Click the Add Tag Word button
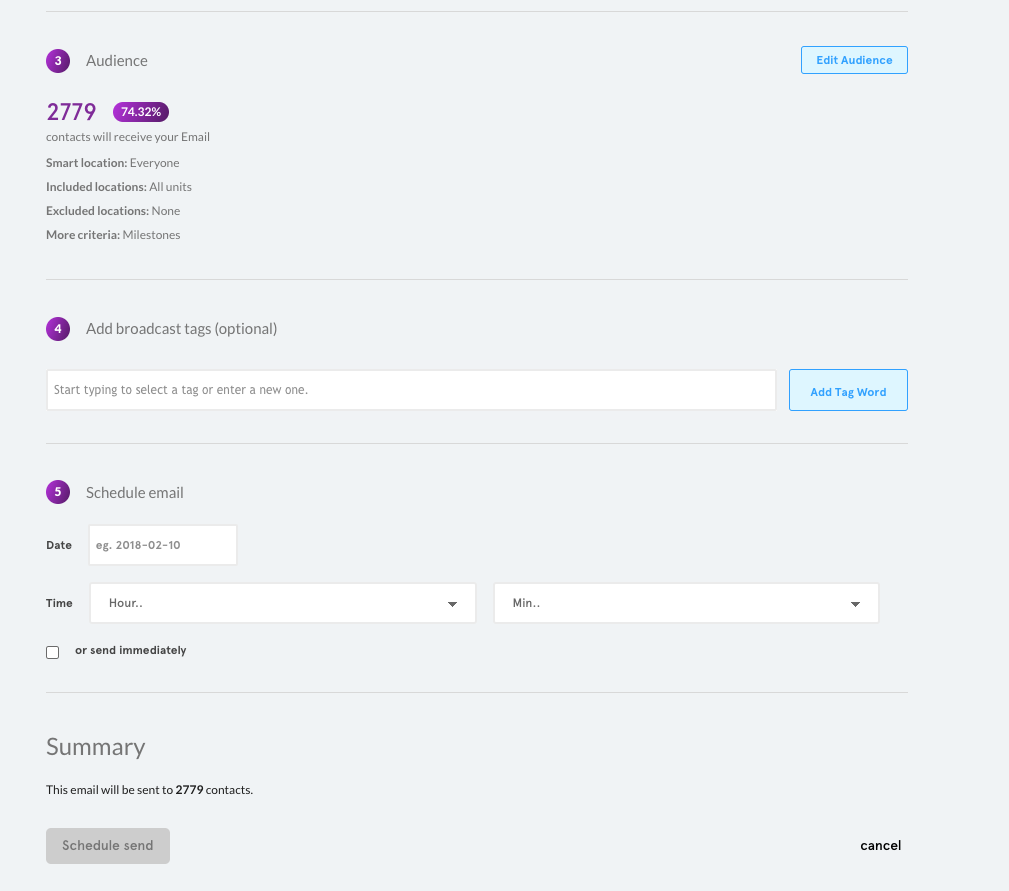Viewport: 1009px width, 891px height. point(848,391)
